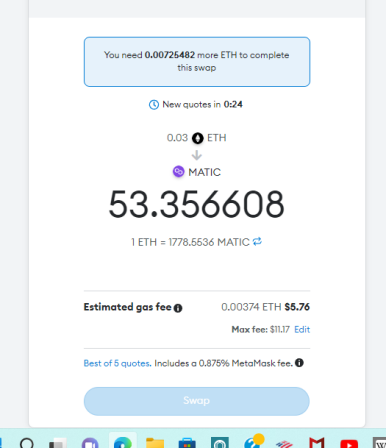Click the rate switch arrows beside 1778.5536 MATIC
This screenshot has height=448, width=386.
pyautogui.click(x=257, y=241)
